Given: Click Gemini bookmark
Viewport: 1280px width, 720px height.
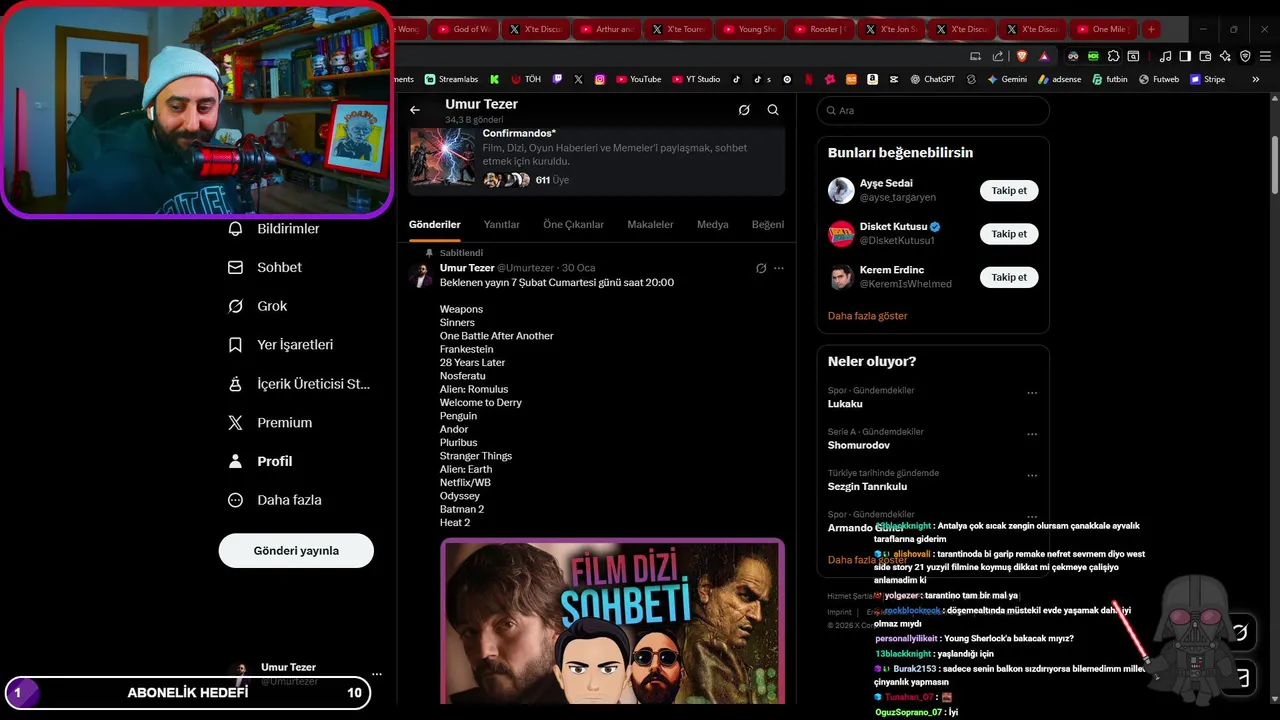Looking at the screenshot, I should click(x=1007, y=79).
